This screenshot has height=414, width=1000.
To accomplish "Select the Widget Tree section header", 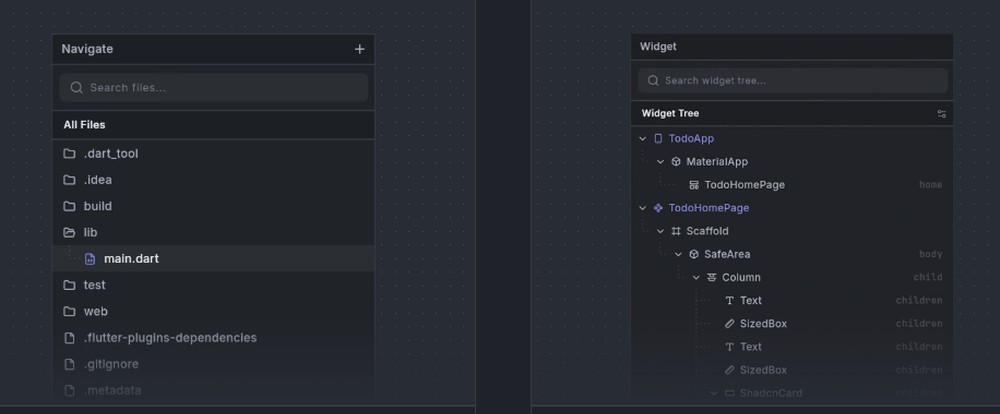I will point(670,114).
